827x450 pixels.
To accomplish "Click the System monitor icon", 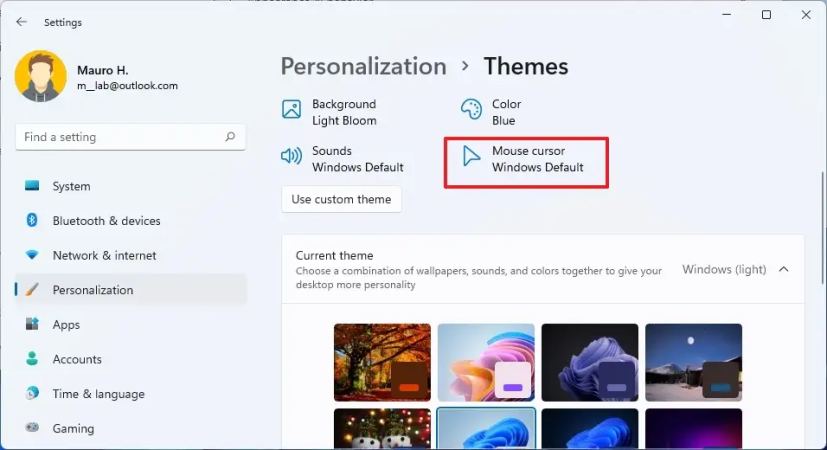I will point(32,186).
